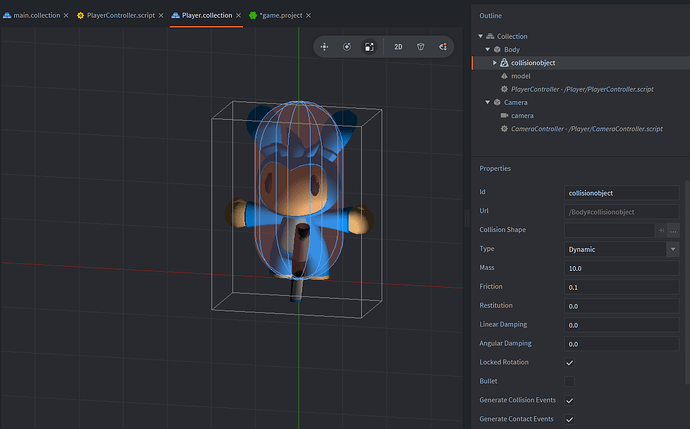690x429 pixels.
Task: Edit the Angular Damping field
Action: point(621,344)
